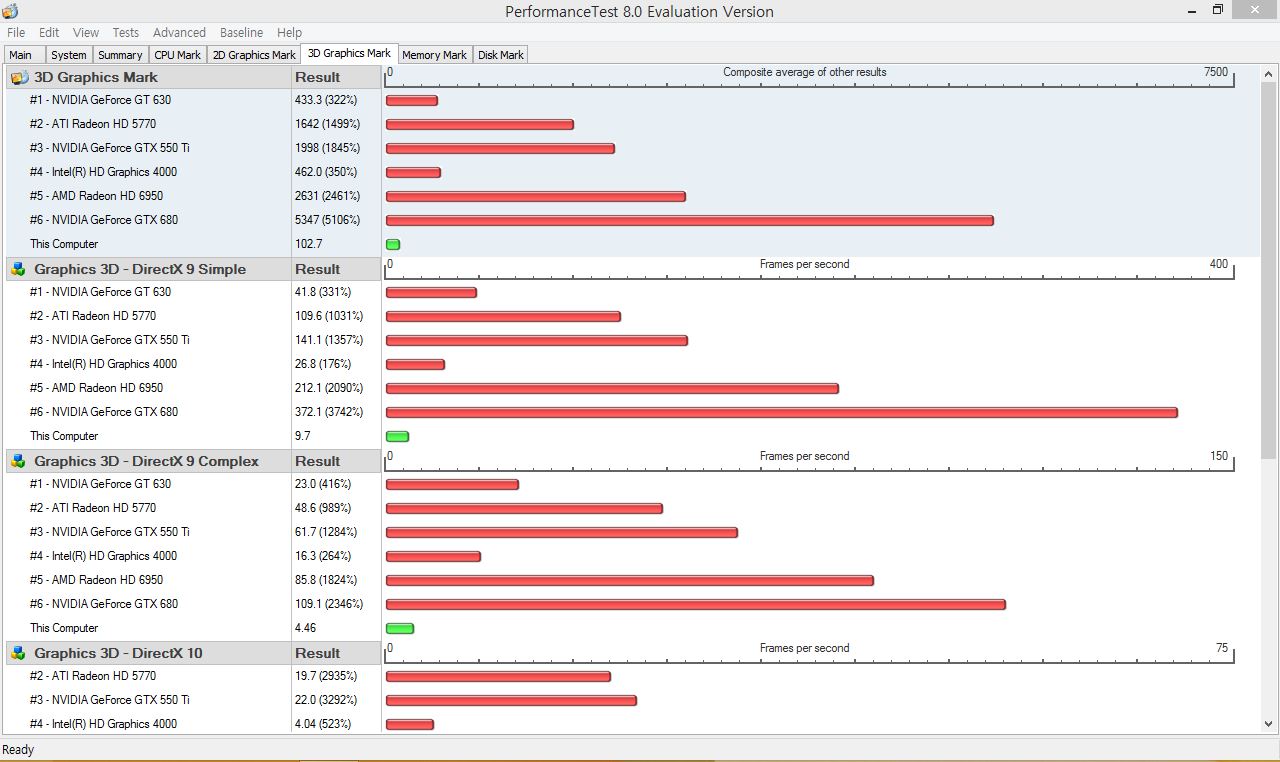Screen dimensions: 1280x762
Task: Click the result value '41.8 (331%)'
Action: (x=322, y=292)
